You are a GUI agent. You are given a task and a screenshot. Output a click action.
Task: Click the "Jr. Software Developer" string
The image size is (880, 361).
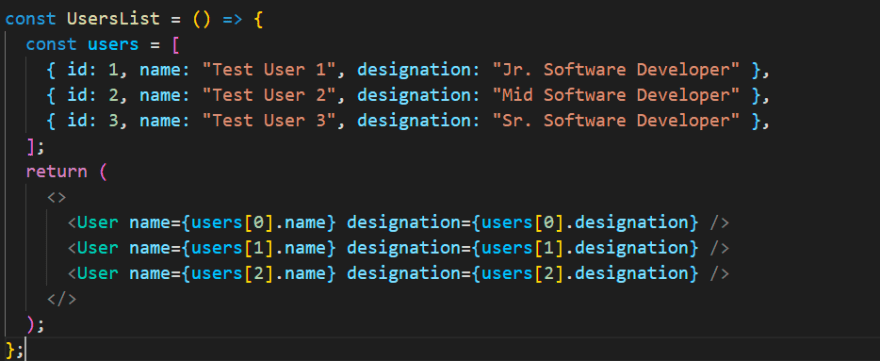tap(616, 70)
